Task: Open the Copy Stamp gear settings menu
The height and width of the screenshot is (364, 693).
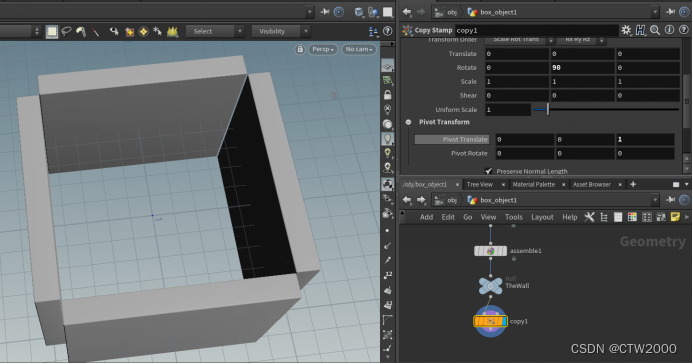Action: [626, 30]
